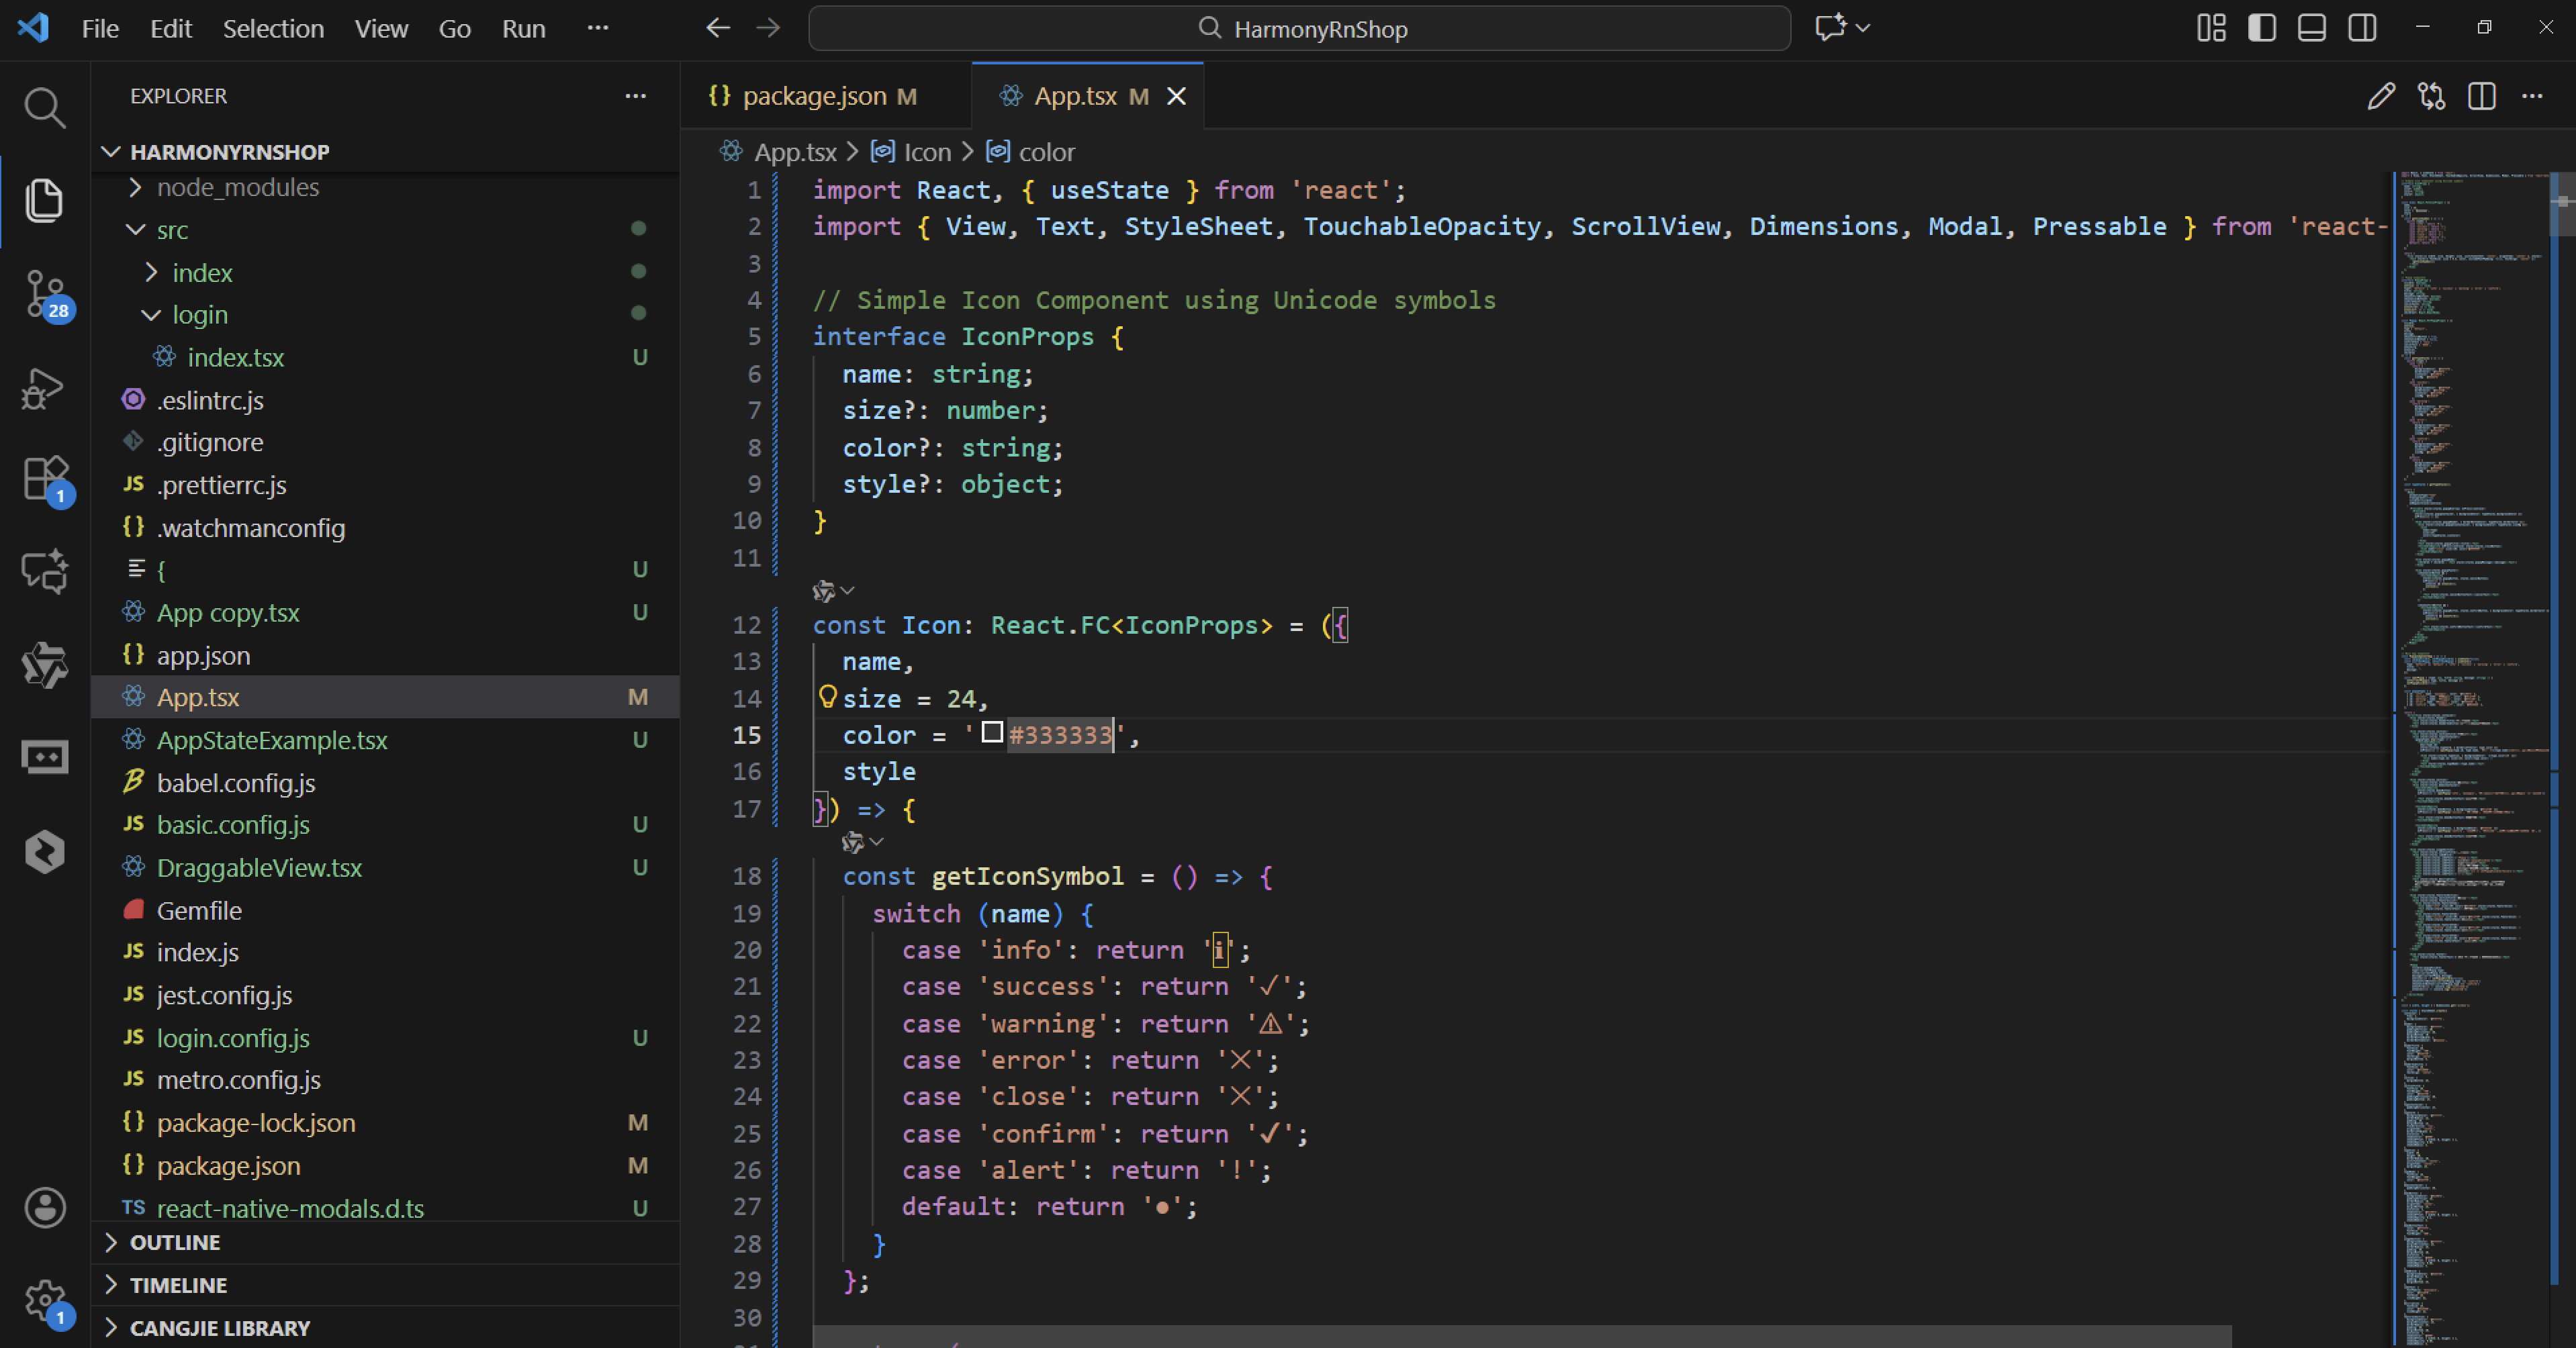Open AppStateExample.tsx from the explorer
The image size is (2576, 1348).
(272, 740)
